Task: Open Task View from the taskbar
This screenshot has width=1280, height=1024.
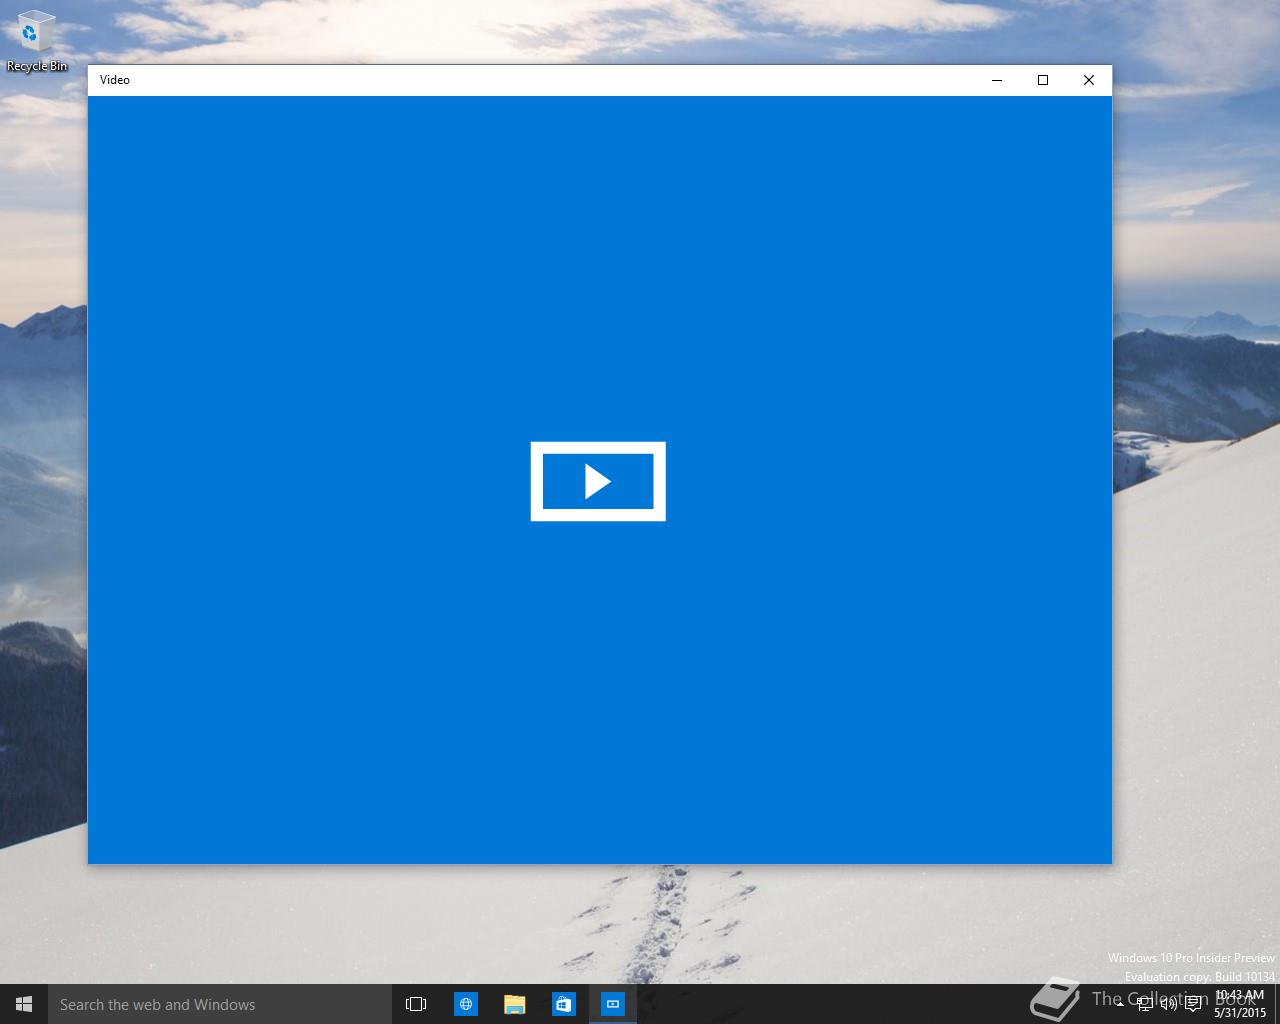Action: point(416,1004)
